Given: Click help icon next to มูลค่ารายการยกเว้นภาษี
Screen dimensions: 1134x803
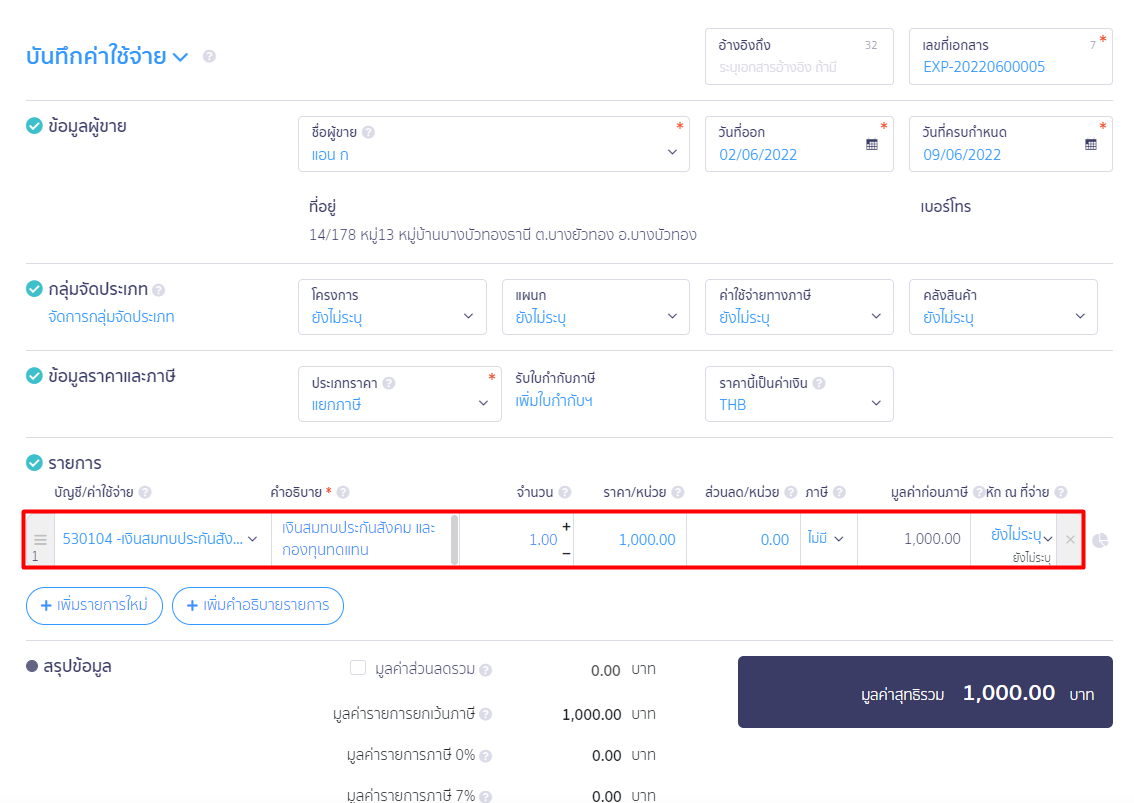Looking at the screenshot, I should (x=485, y=715).
